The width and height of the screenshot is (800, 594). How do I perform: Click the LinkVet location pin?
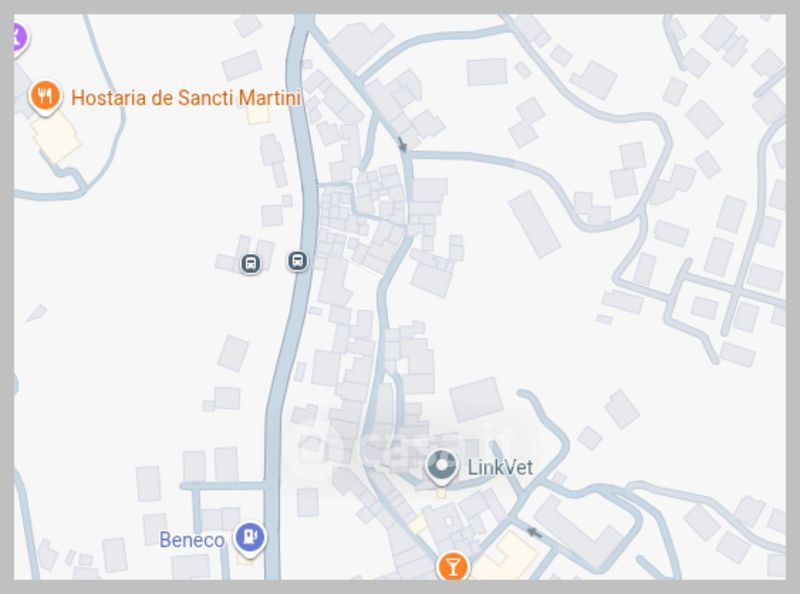point(441,467)
